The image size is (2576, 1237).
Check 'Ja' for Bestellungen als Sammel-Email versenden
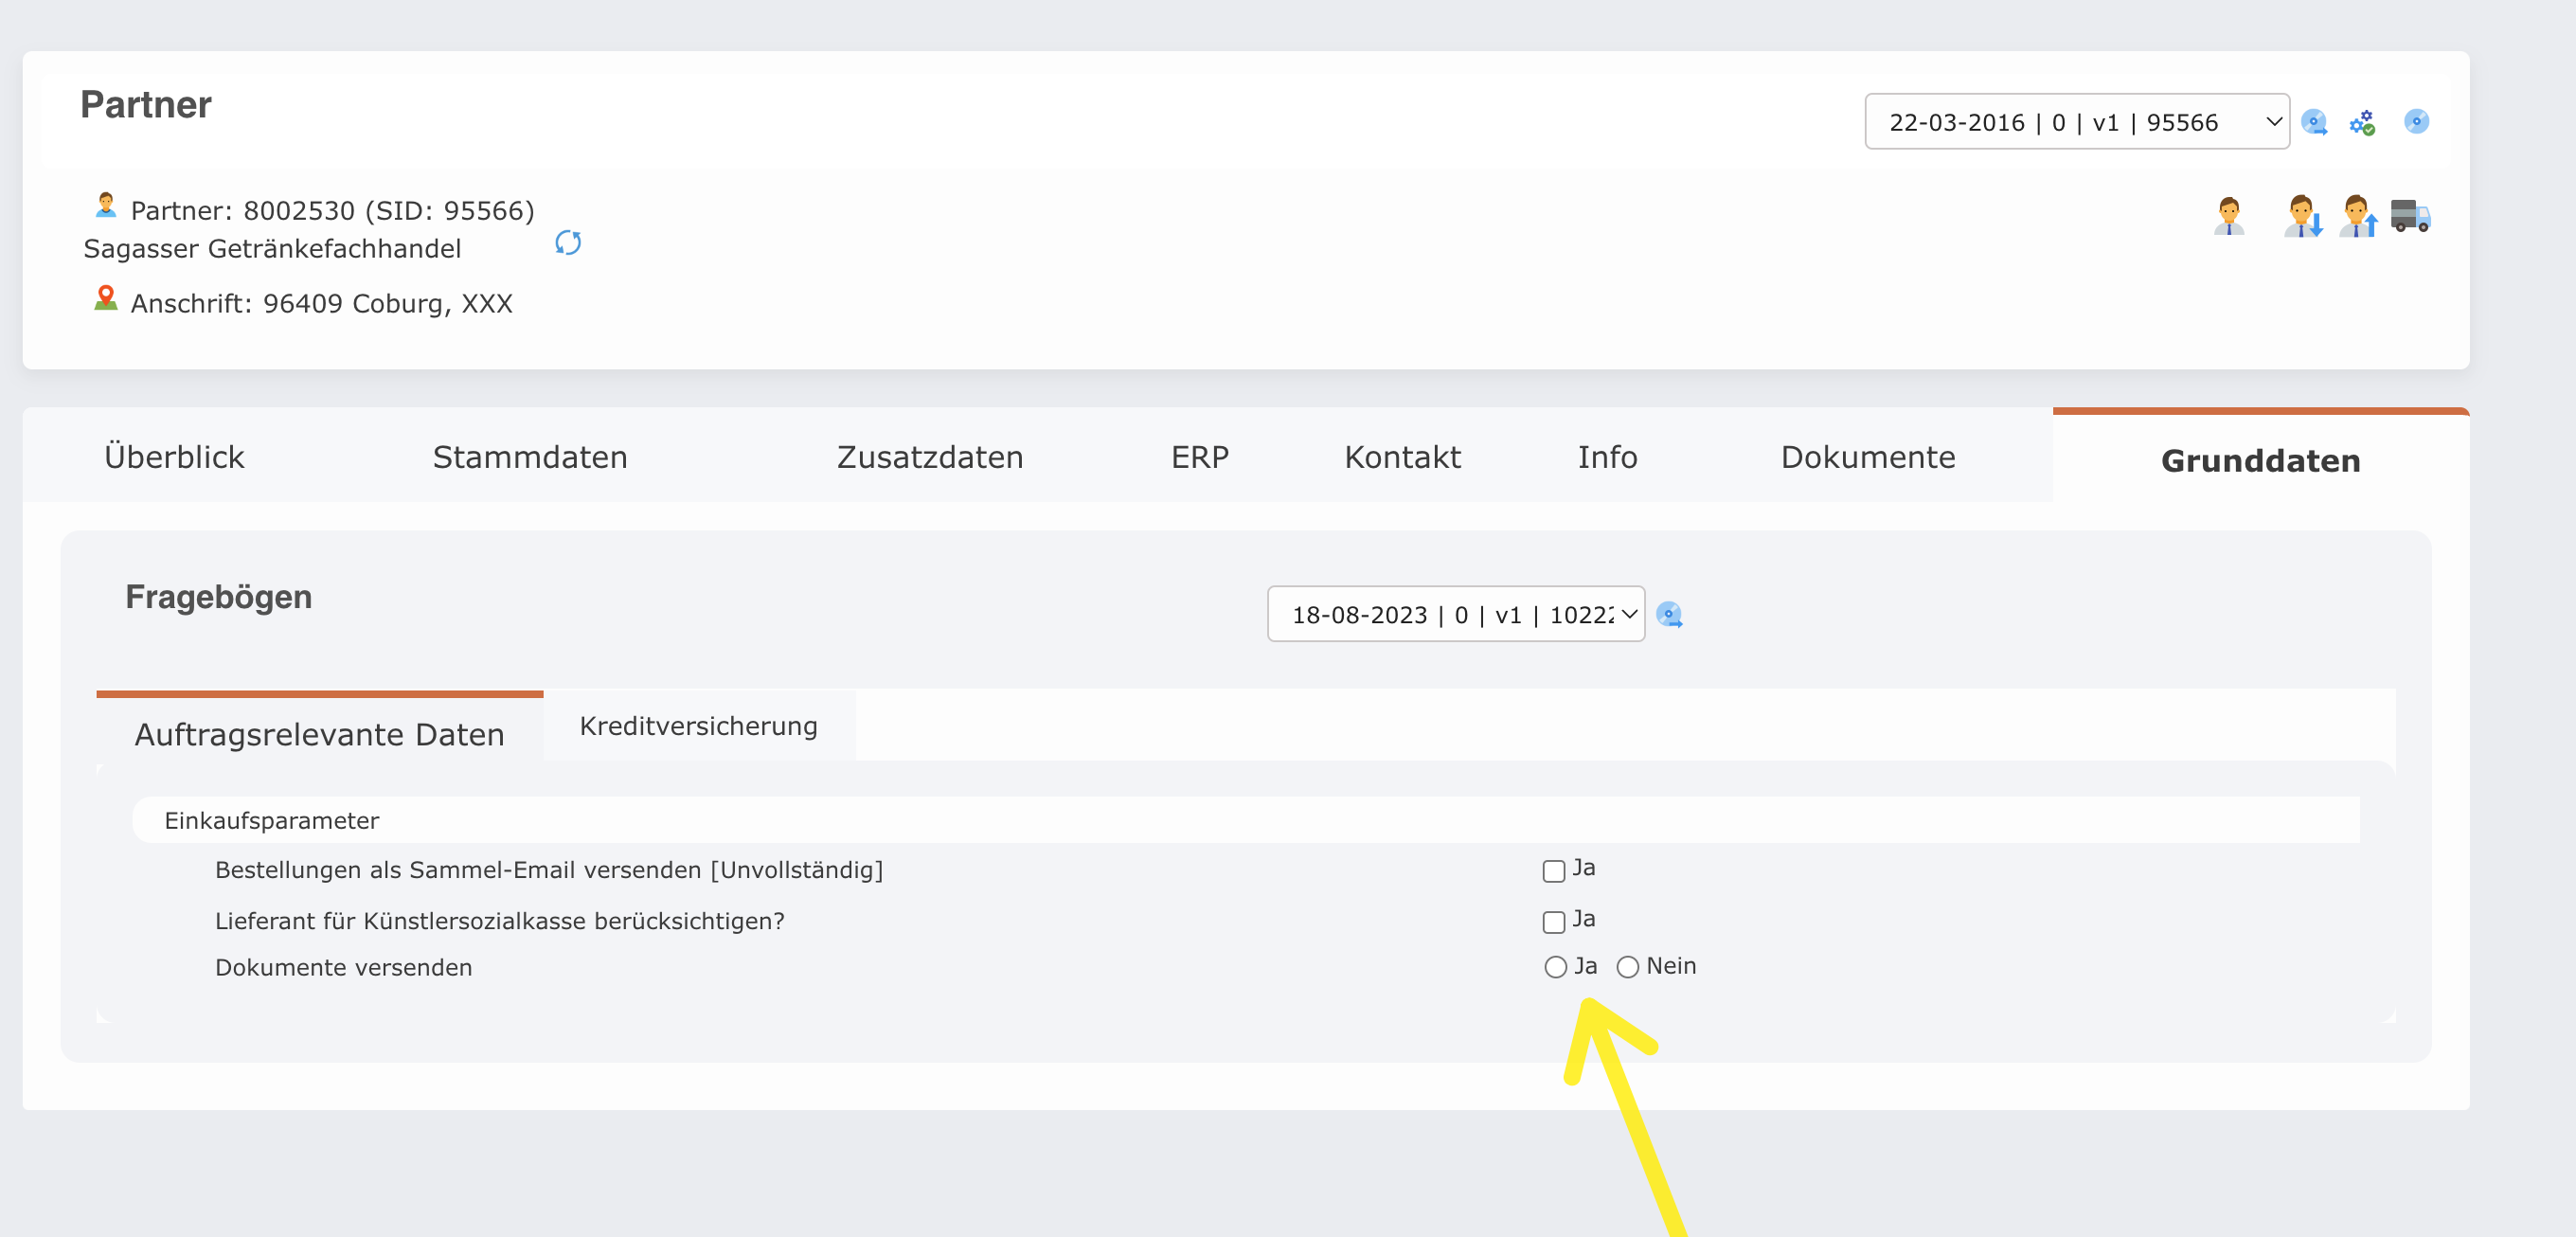(x=1552, y=870)
